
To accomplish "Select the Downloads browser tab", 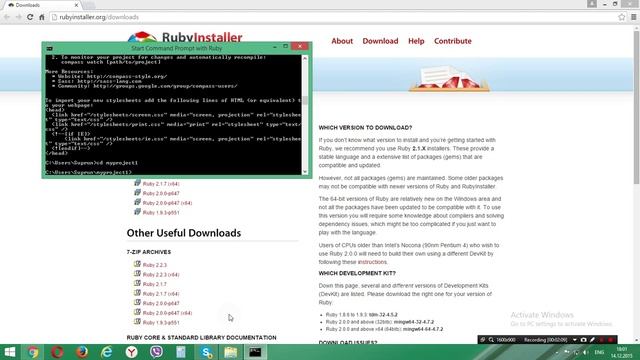I will [41, 5].
